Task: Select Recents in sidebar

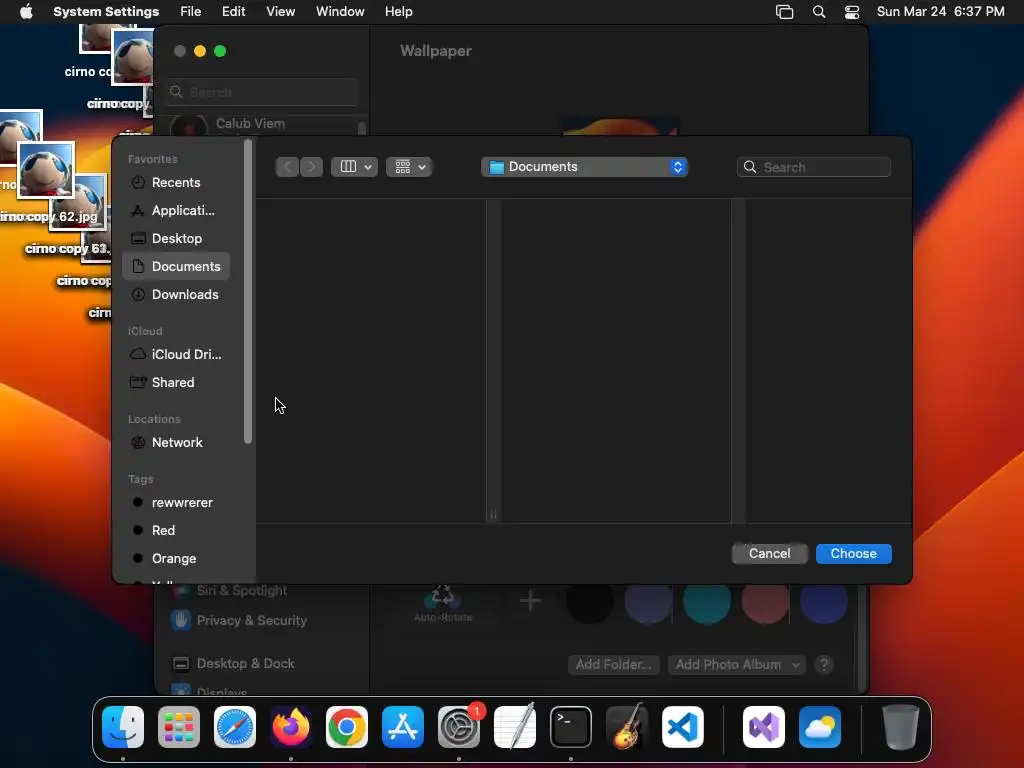Action: point(176,183)
